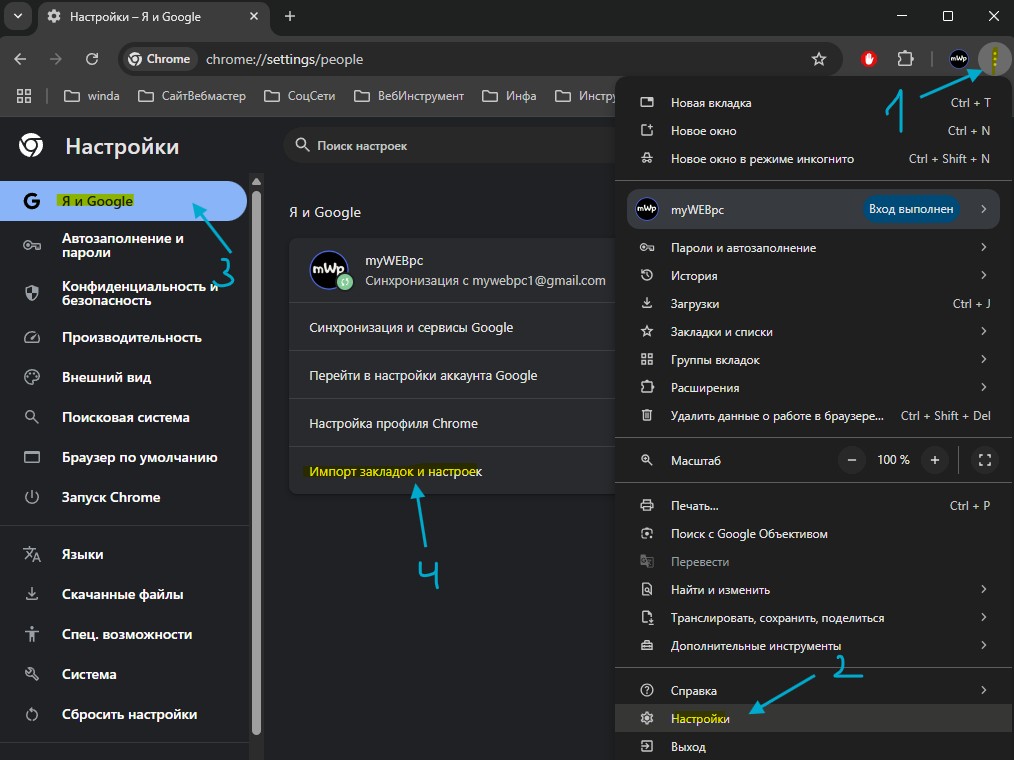Screen dimensions: 1014x760
Task: Go back to the previous page
Action: (20, 59)
